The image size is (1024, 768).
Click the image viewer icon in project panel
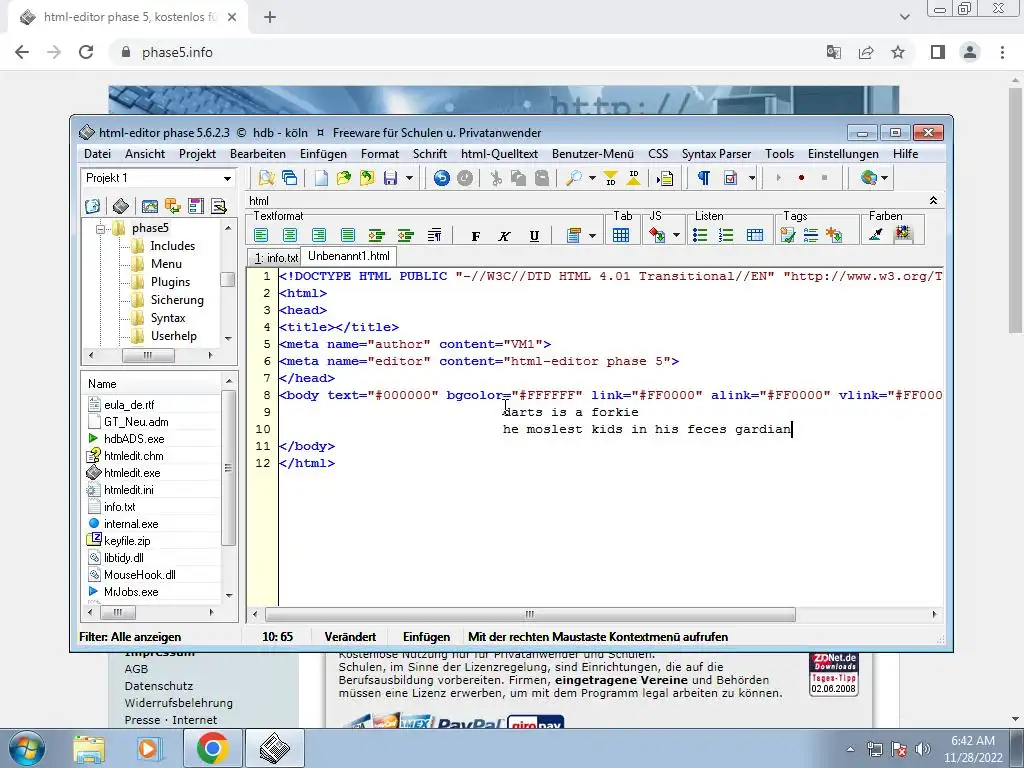[x=150, y=206]
